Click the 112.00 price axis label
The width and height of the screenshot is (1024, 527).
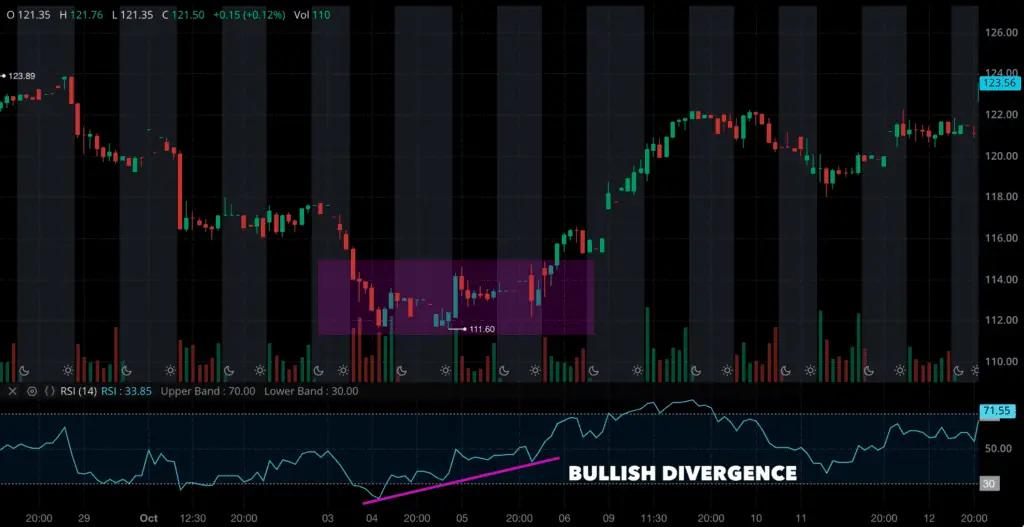pyautogui.click(x=1001, y=320)
